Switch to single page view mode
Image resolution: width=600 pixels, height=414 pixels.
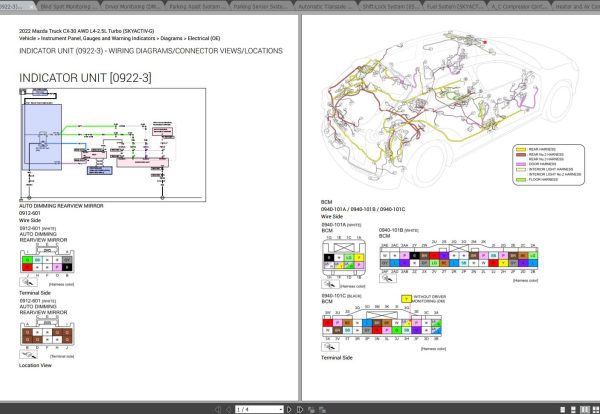(562, 409)
